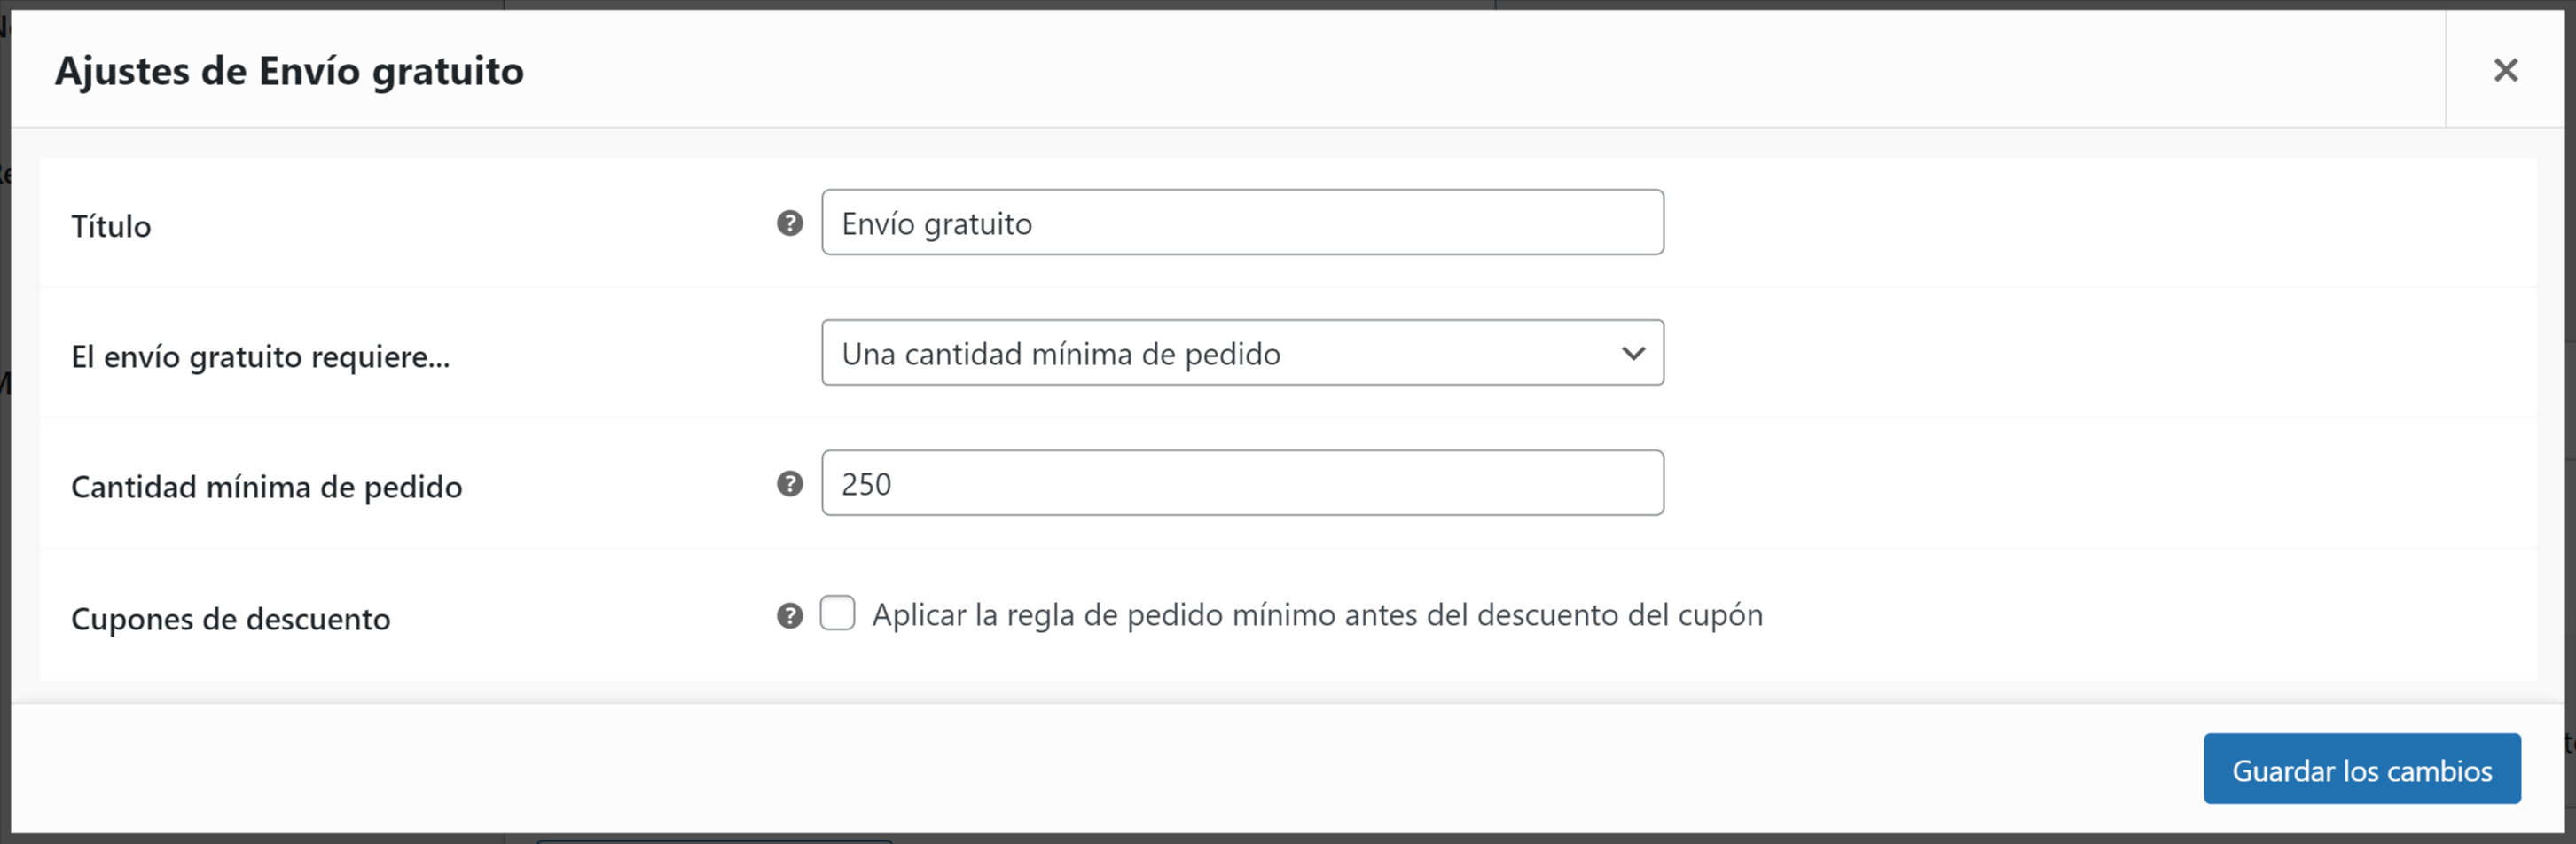2576x844 pixels.
Task: Click the 'Cantidad mínima de pedido' label
Action: [x=266, y=487]
